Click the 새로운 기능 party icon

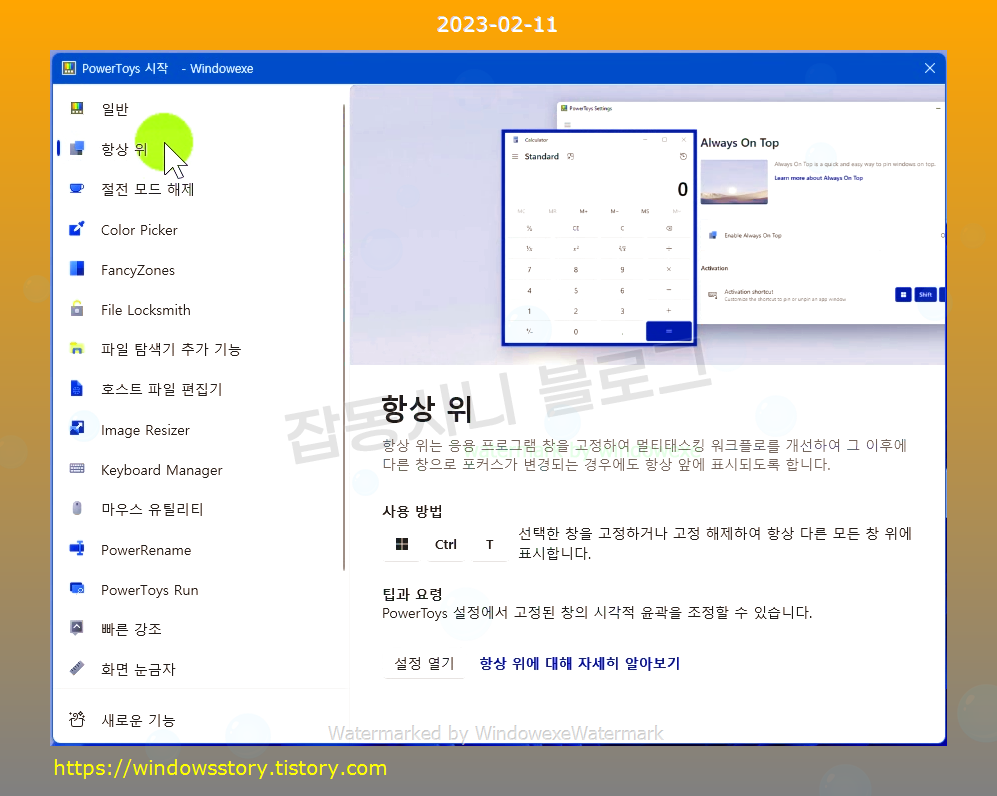pos(77,719)
